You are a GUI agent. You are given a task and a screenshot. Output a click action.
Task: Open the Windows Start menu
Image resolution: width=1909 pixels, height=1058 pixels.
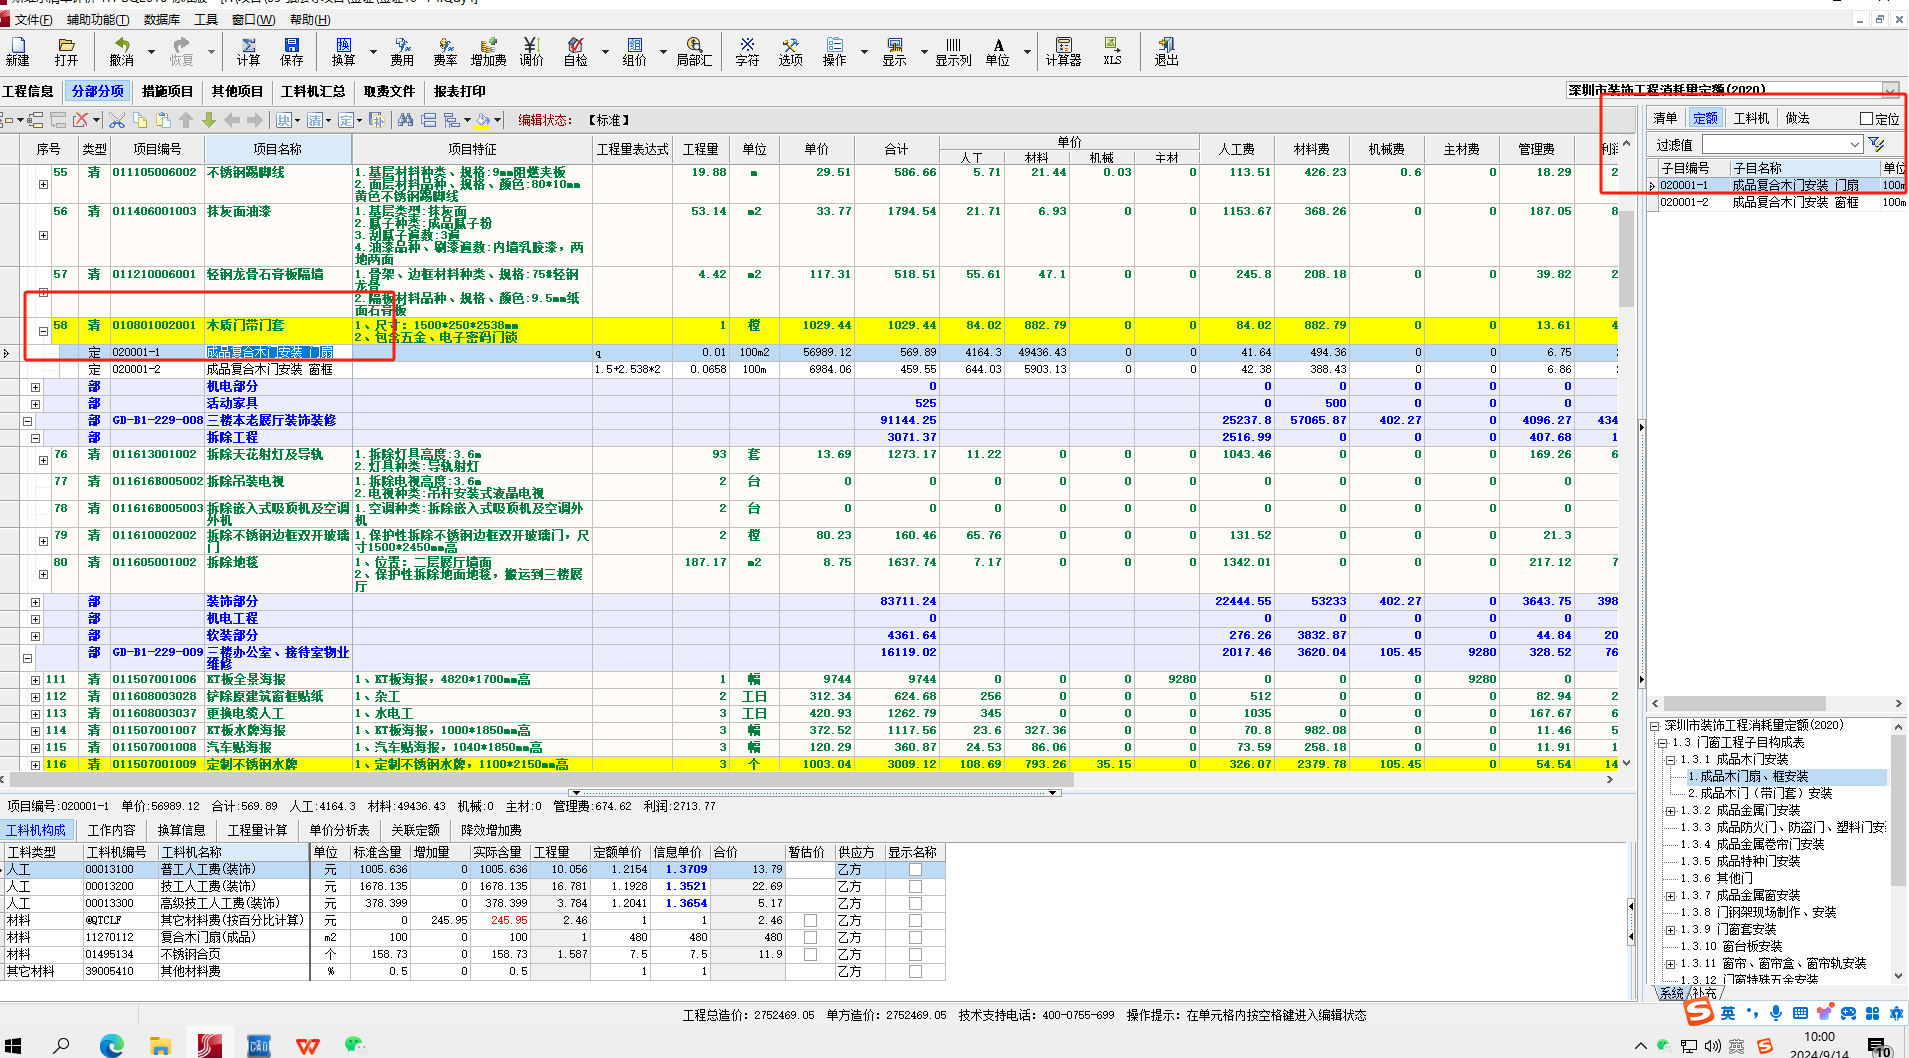13,1045
